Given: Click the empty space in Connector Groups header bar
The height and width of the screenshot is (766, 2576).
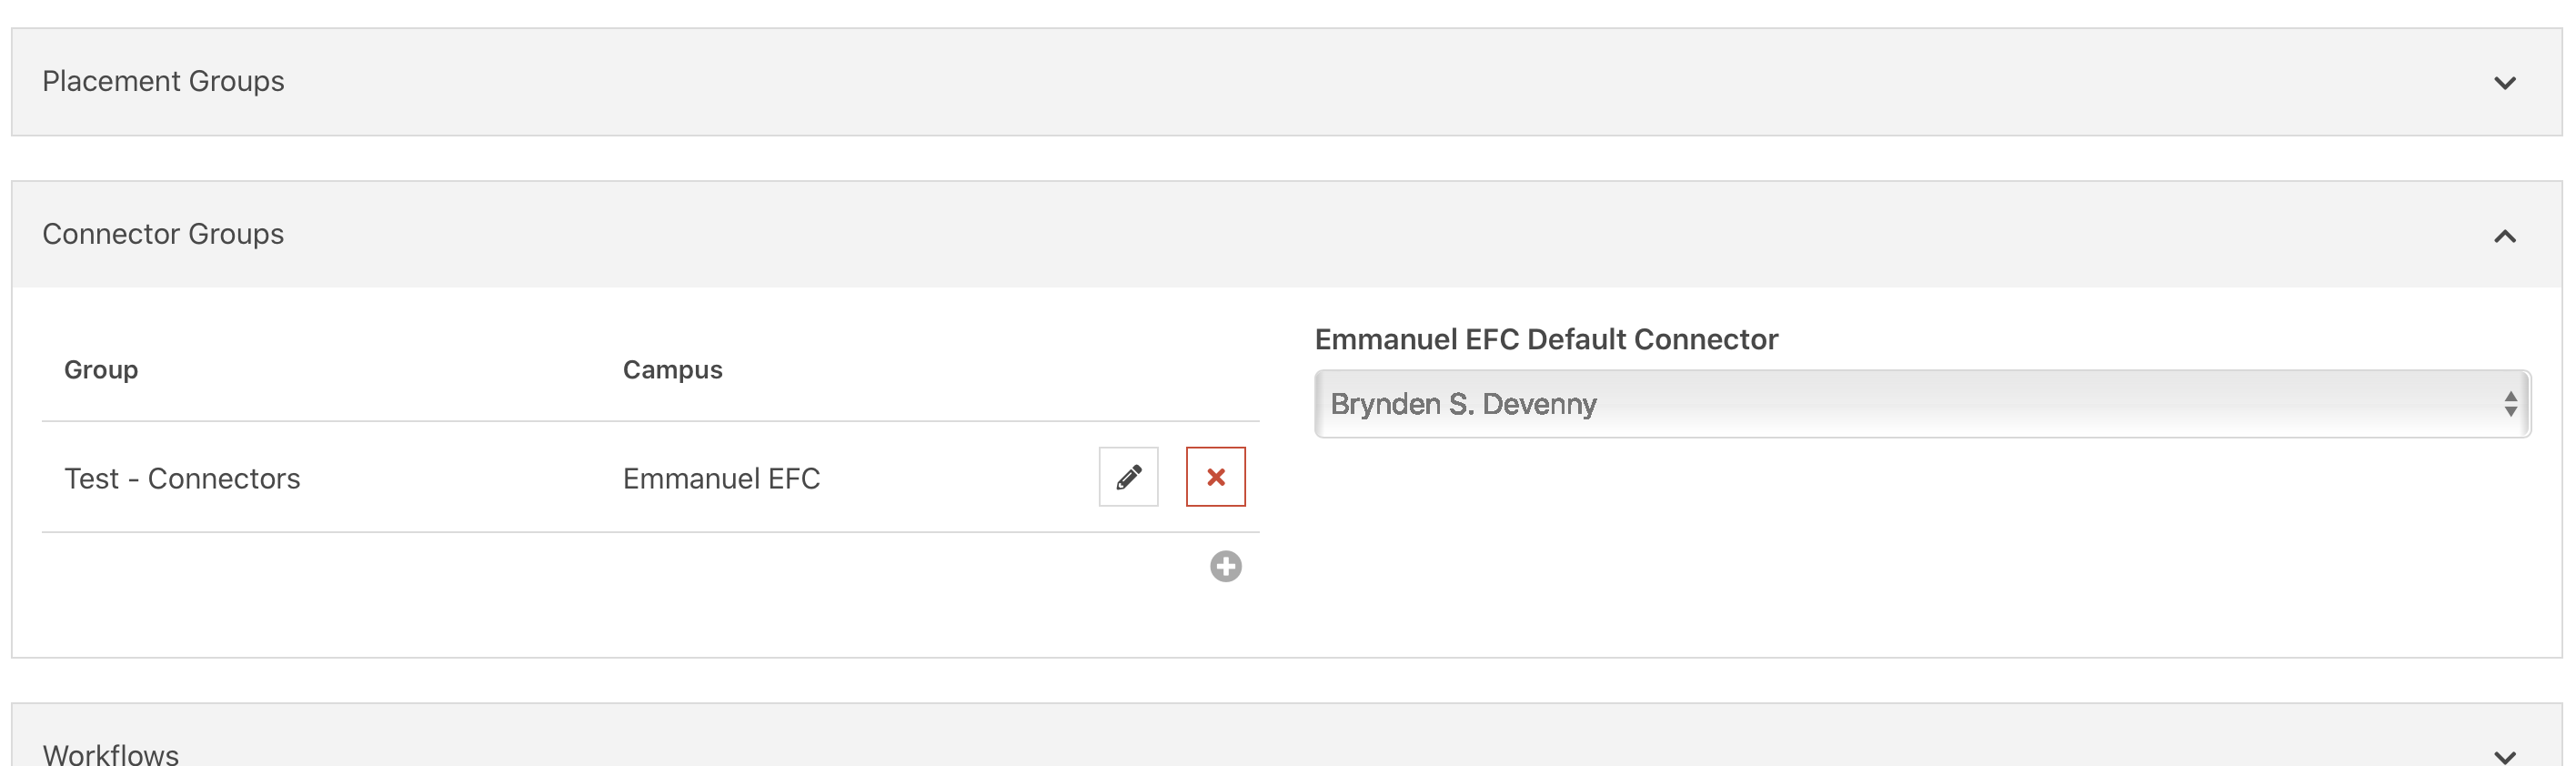Looking at the screenshot, I should coord(1300,235).
